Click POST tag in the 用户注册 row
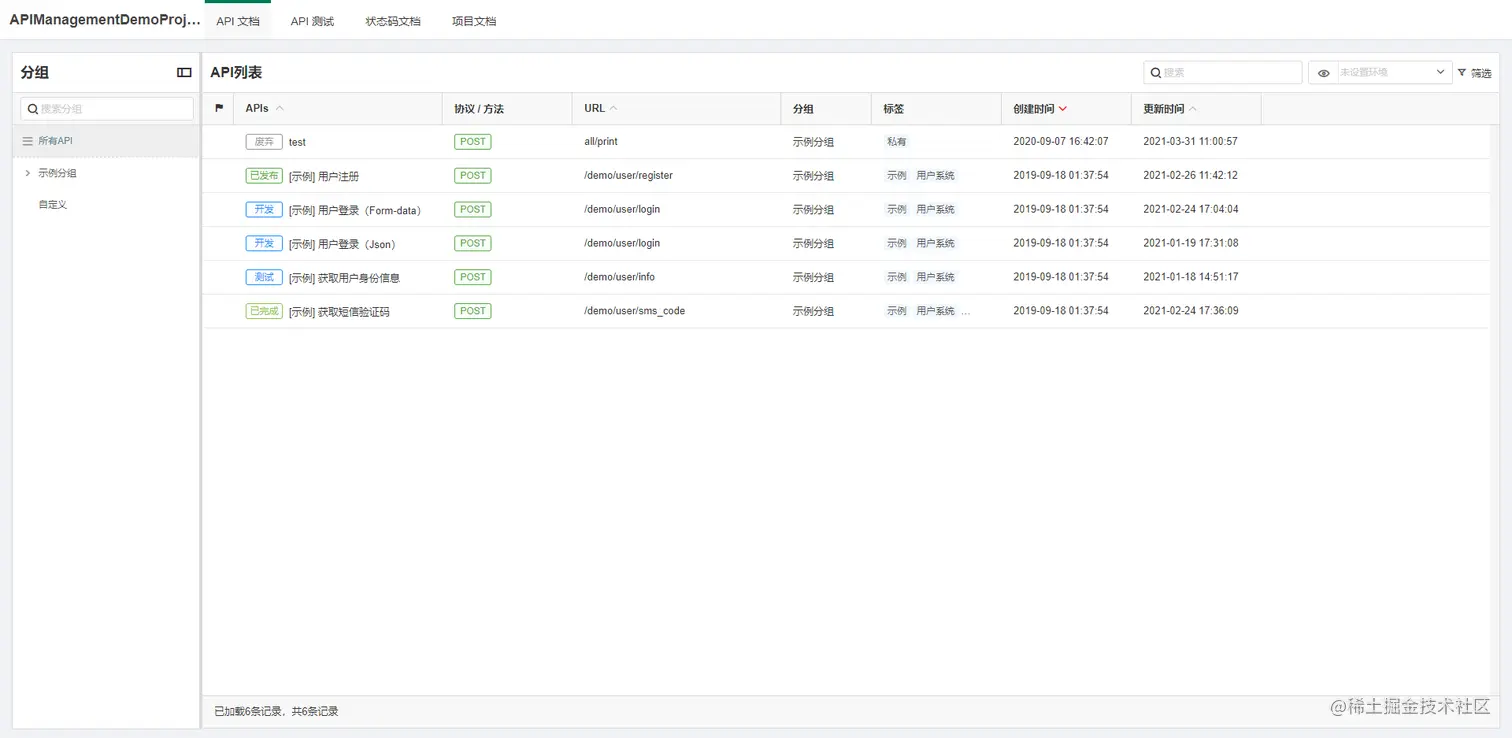This screenshot has height=738, width=1512. click(x=473, y=176)
